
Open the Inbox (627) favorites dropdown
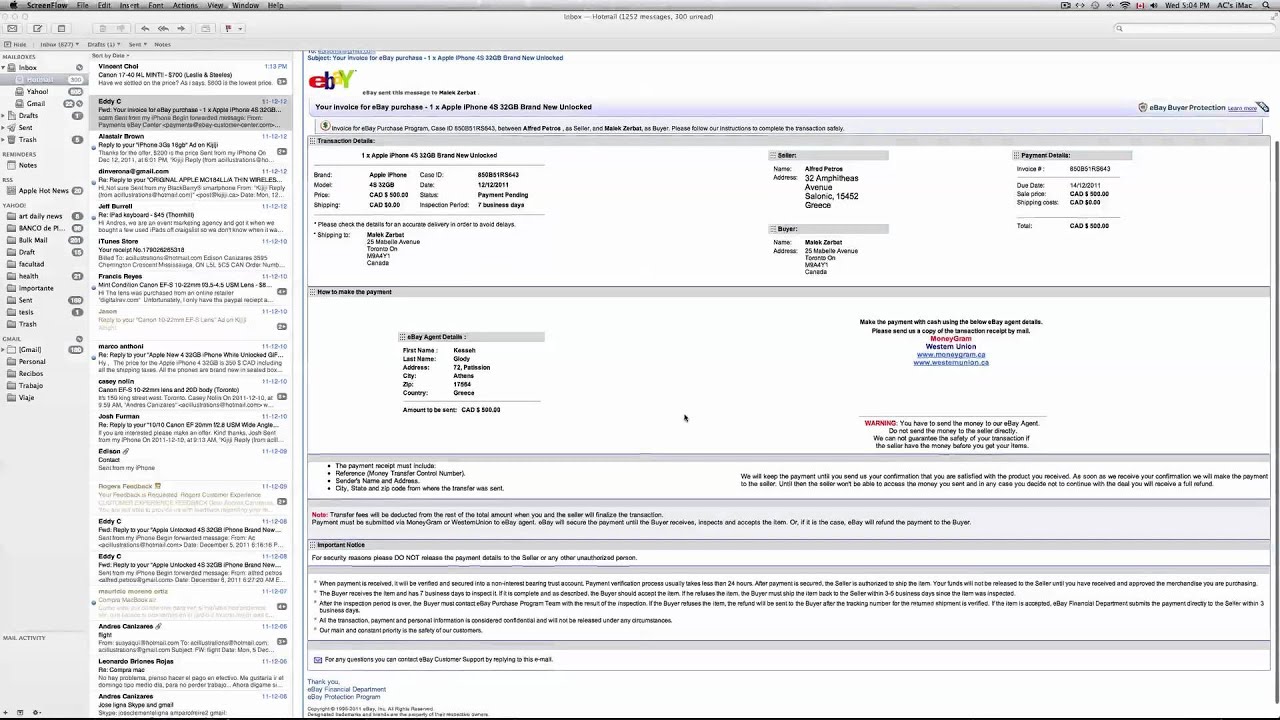[59, 44]
